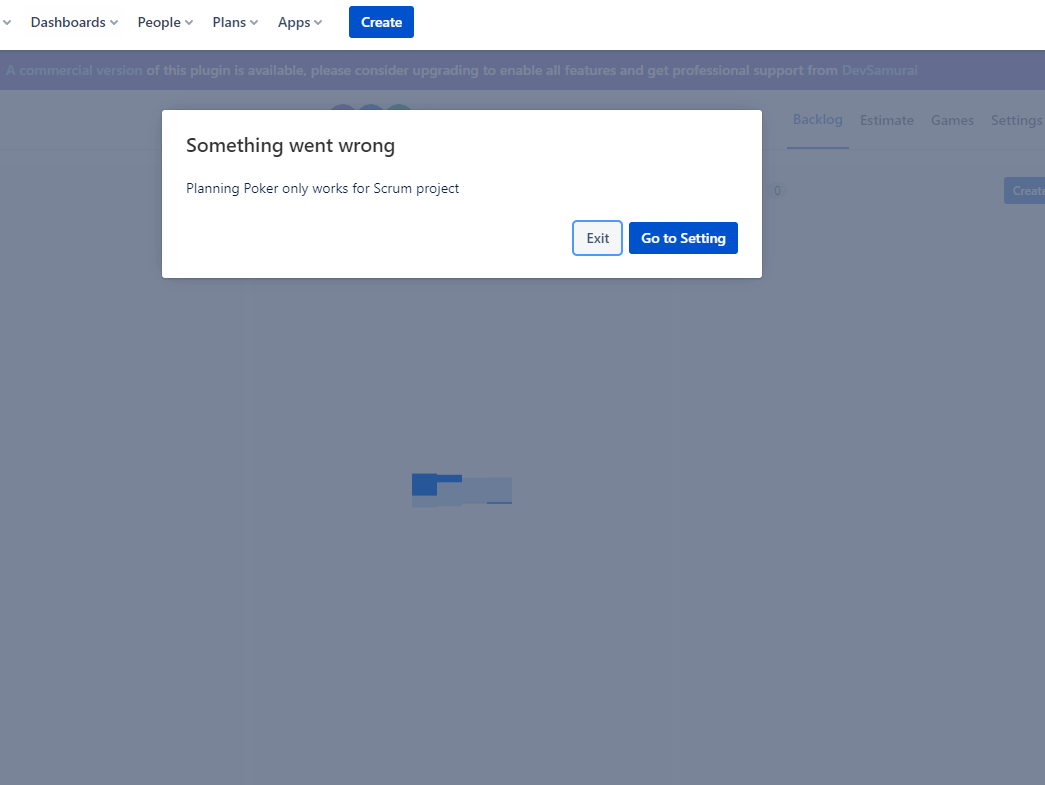
Task: Click the blue Create button in top nav
Action: (x=381, y=22)
